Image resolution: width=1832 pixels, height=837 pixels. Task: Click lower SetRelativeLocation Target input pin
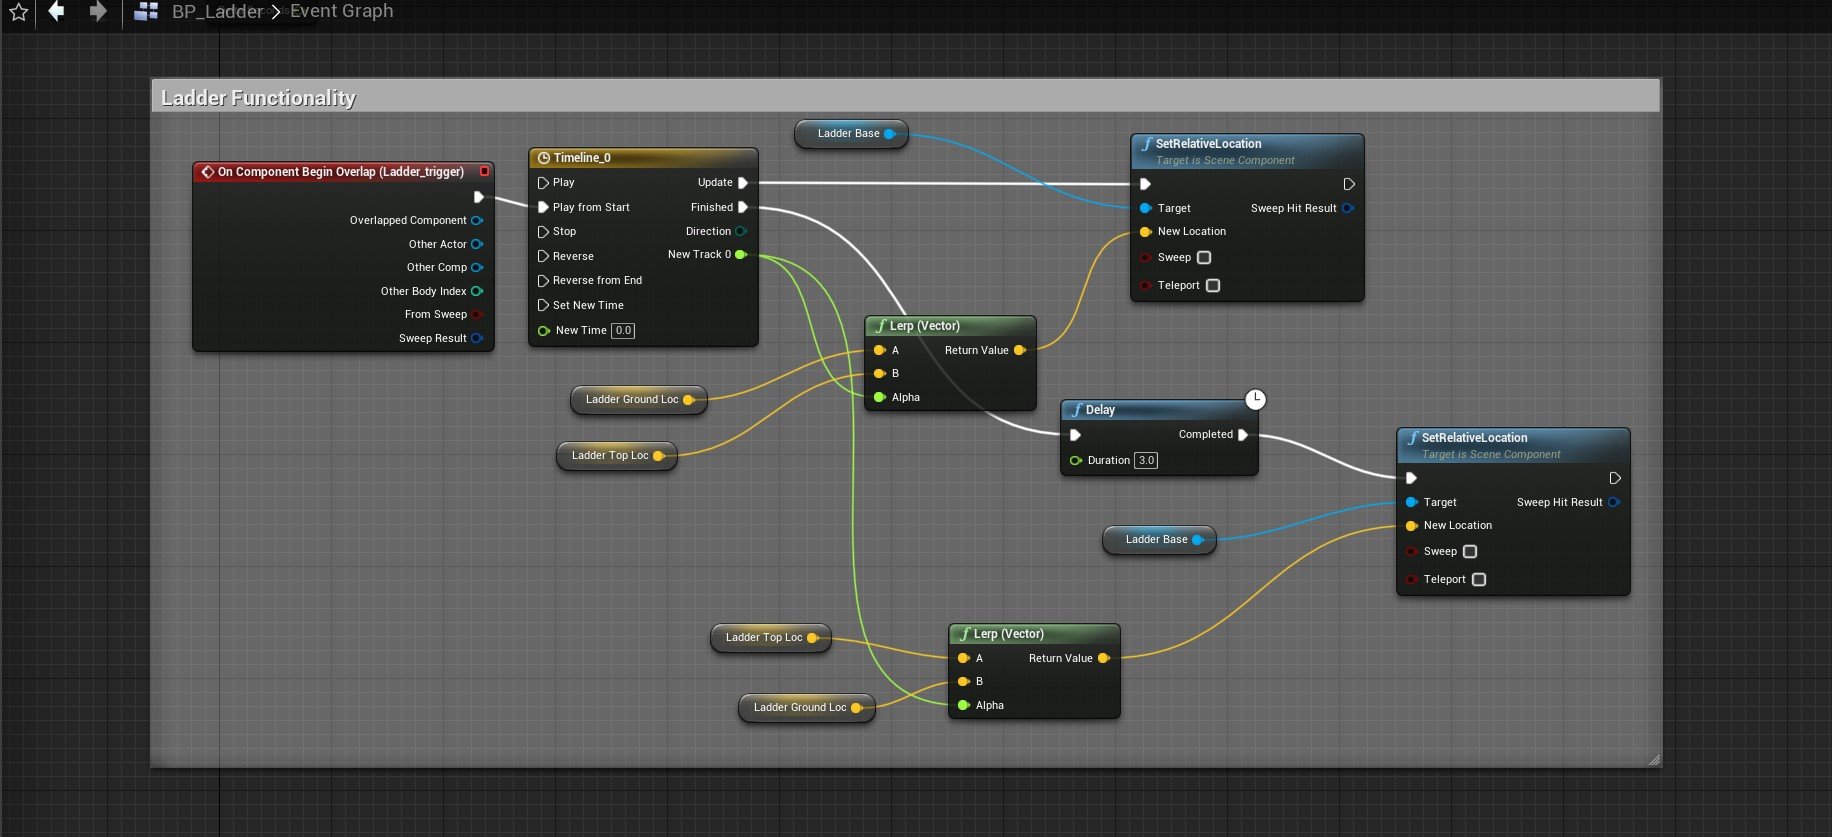coord(1412,502)
